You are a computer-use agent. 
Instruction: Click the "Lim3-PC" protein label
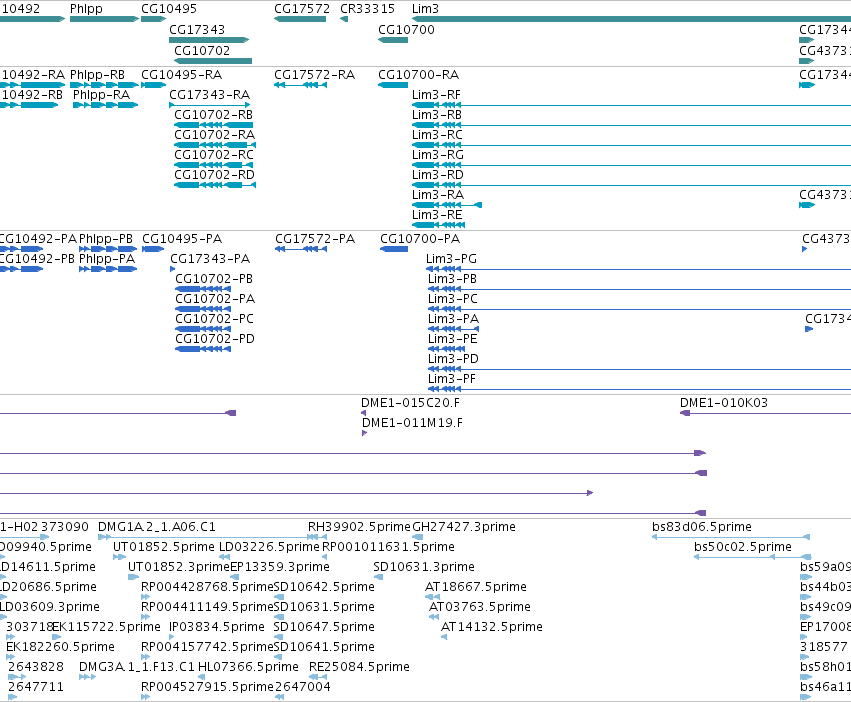pos(453,299)
